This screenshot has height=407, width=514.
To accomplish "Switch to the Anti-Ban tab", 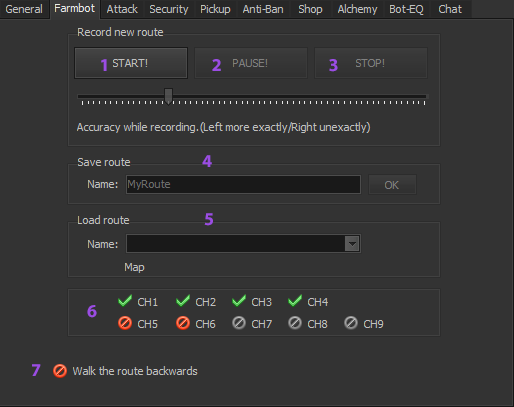I will pos(263,9).
